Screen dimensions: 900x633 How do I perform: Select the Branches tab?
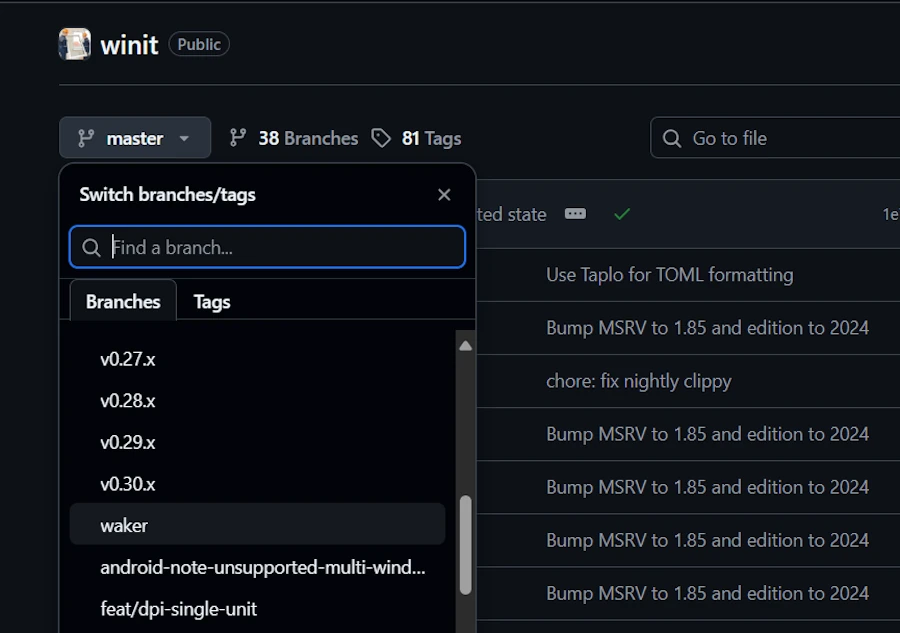(123, 301)
